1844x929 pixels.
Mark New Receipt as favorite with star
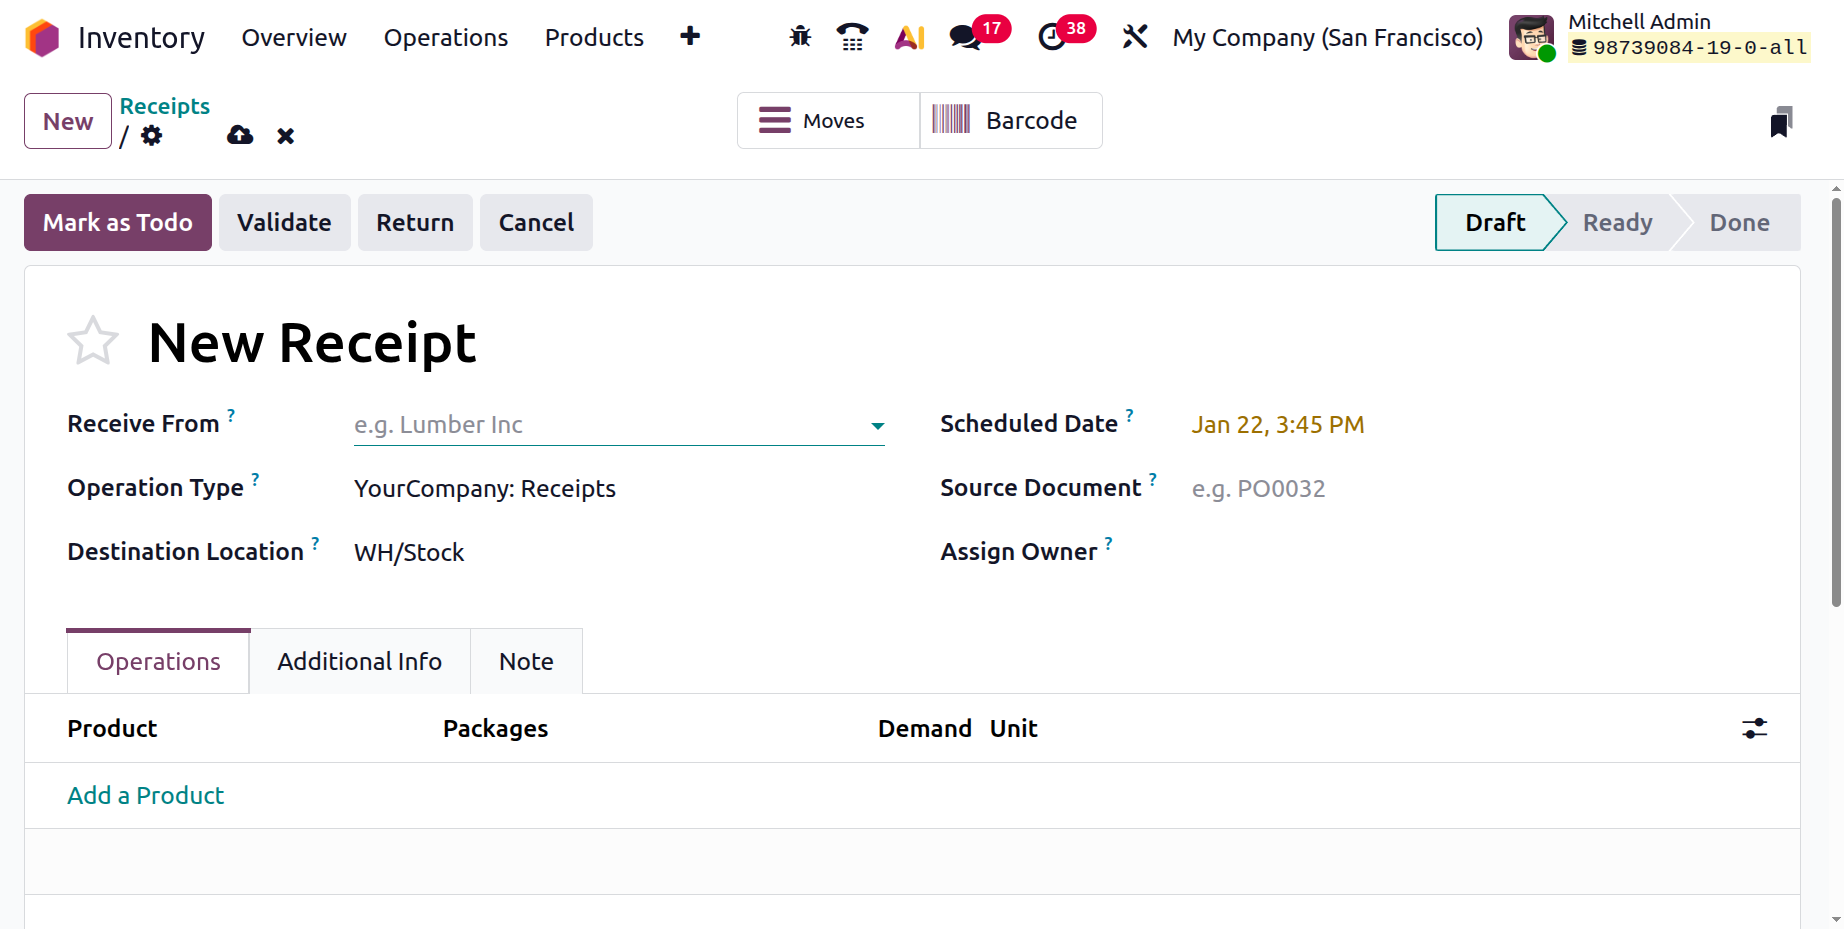click(93, 340)
